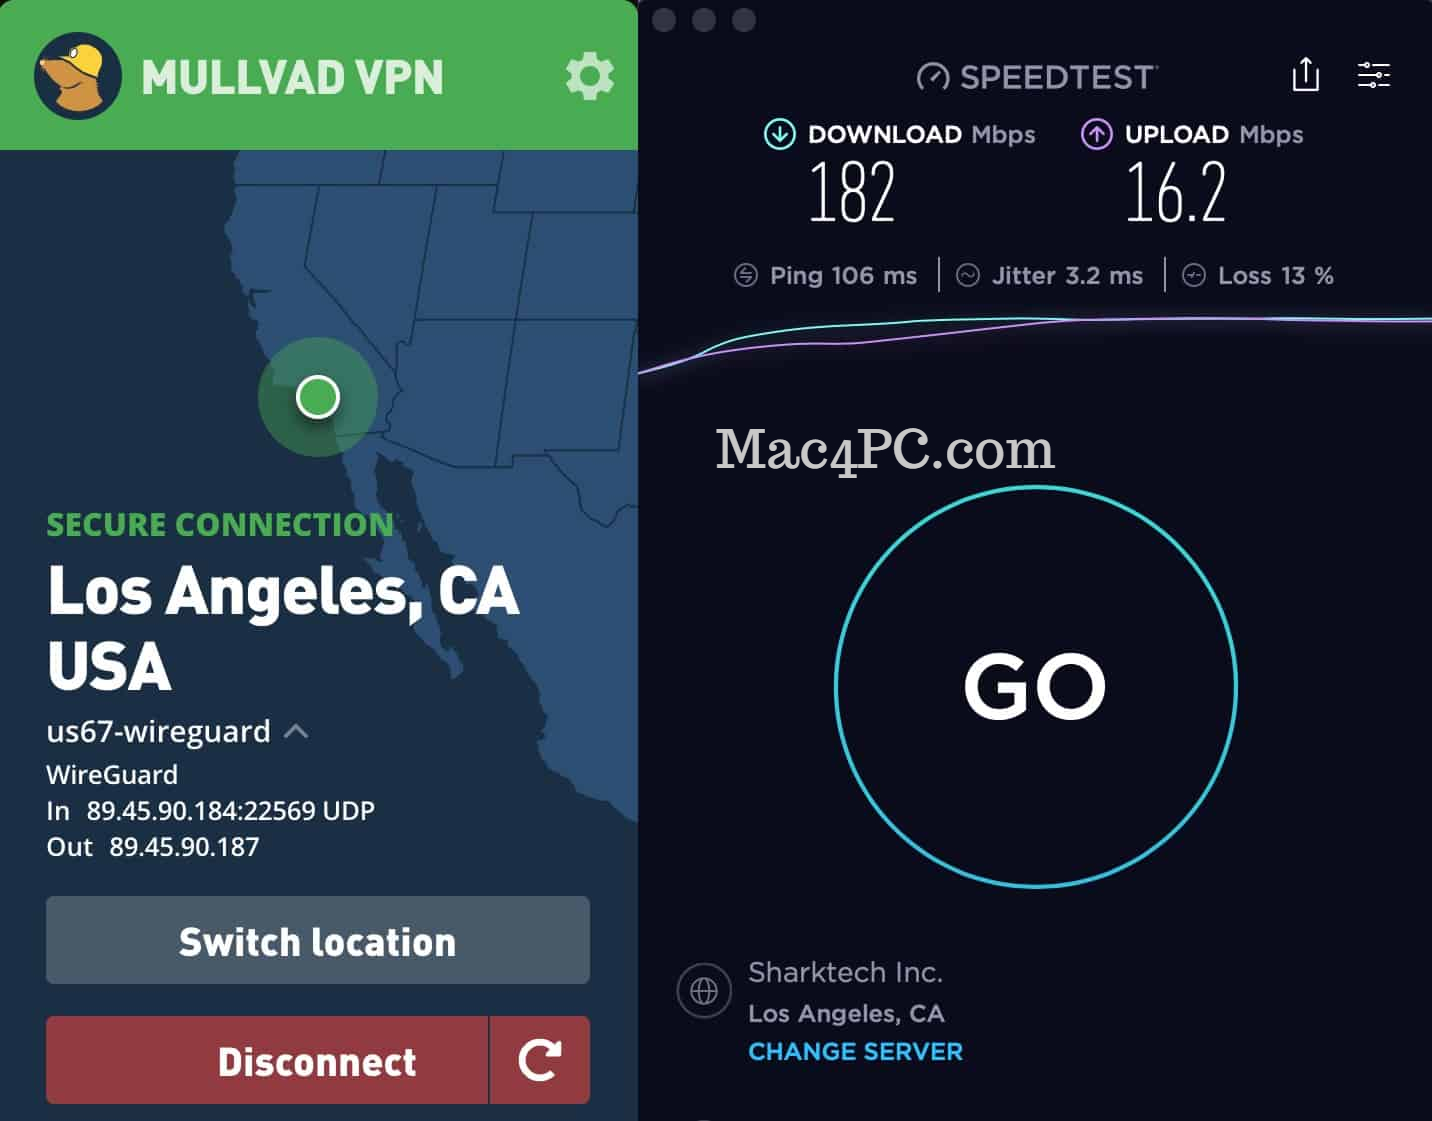Viewport: 1432px width, 1121px height.
Task: Click the Sharktech Inc. server name
Action: [x=846, y=972]
